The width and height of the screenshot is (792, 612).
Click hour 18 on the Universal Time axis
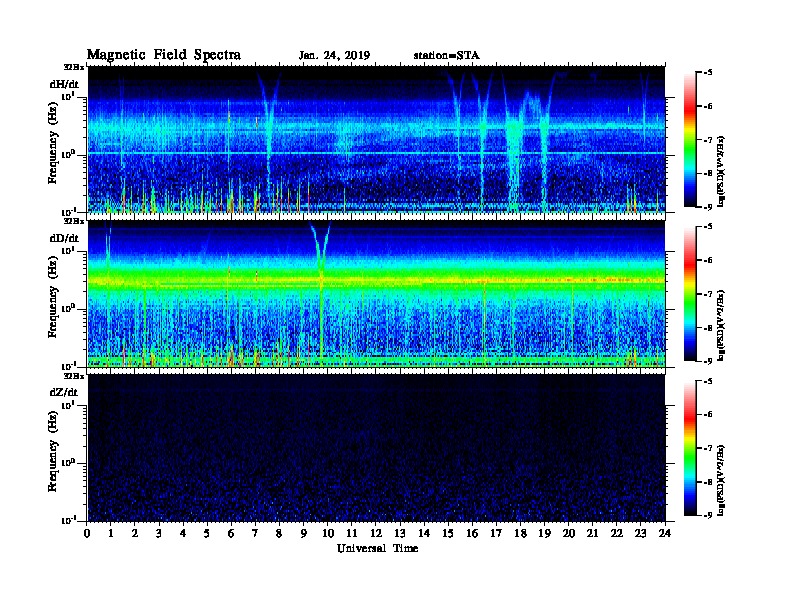click(x=520, y=534)
